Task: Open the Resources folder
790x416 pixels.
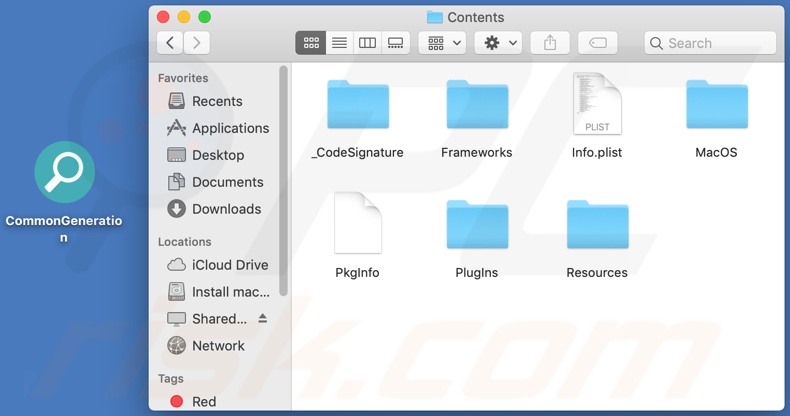Action: (597, 225)
